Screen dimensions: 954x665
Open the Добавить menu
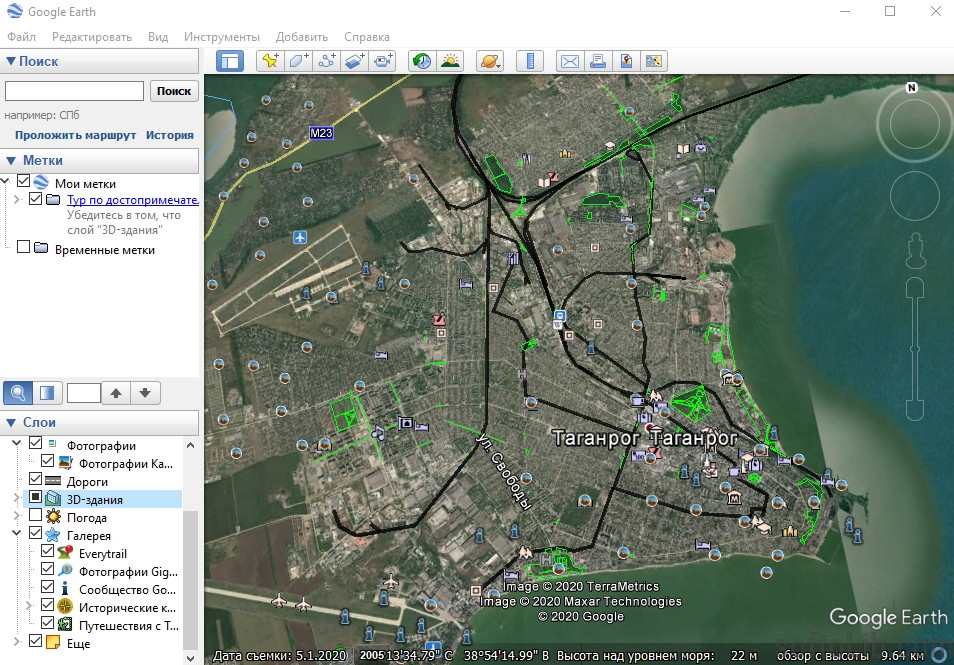click(x=302, y=37)
